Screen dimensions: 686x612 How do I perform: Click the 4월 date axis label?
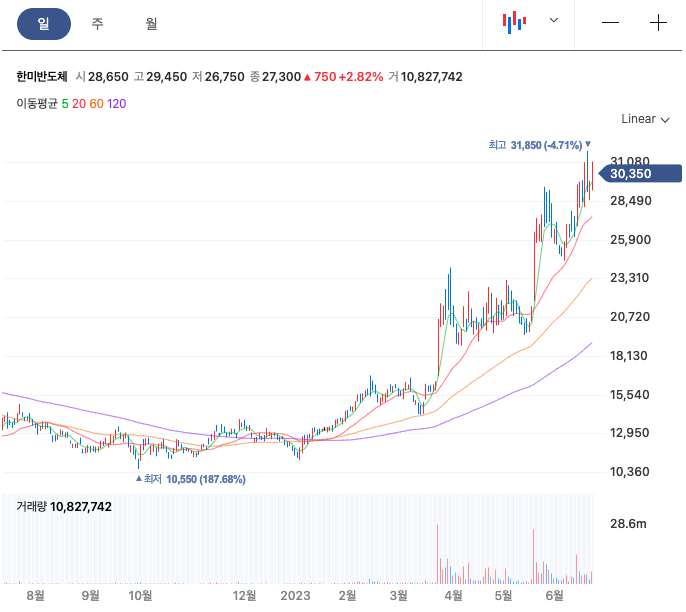click(453, 595)
